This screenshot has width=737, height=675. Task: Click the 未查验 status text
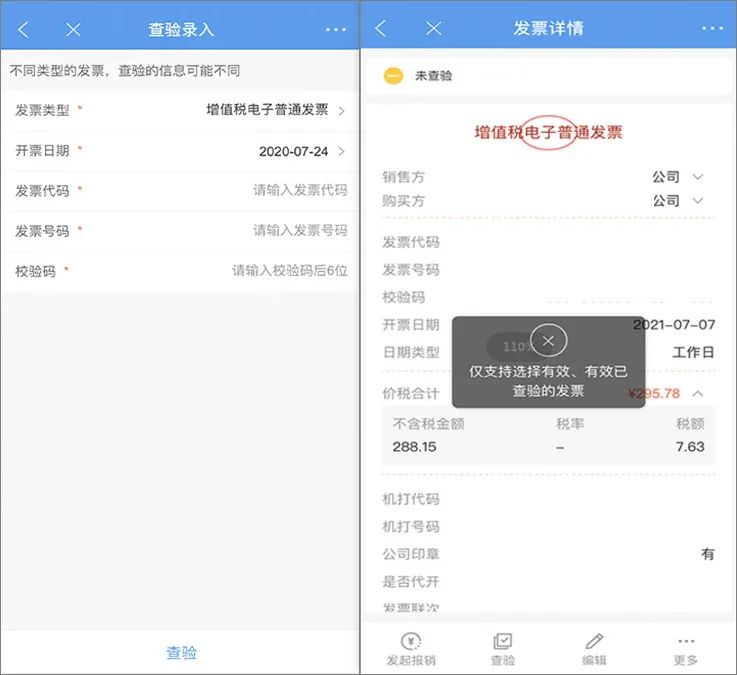[433, 76]
